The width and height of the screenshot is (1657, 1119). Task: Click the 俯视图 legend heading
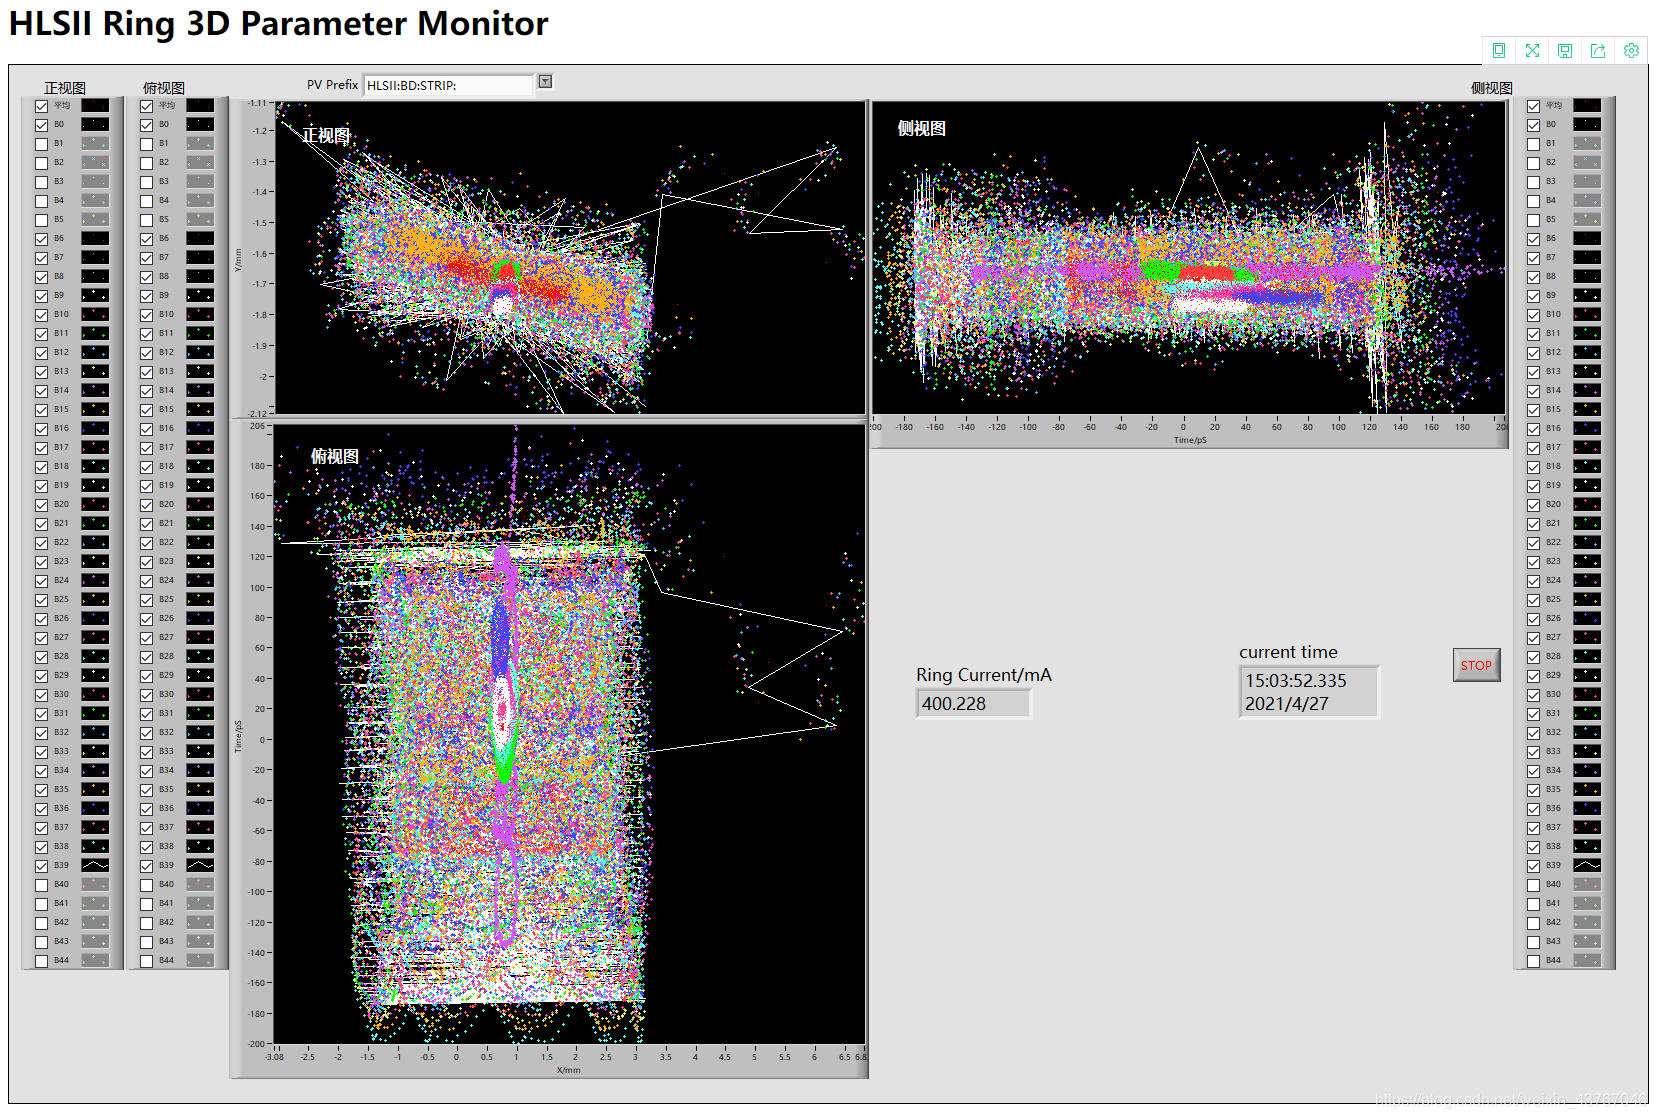pos(164,88)
